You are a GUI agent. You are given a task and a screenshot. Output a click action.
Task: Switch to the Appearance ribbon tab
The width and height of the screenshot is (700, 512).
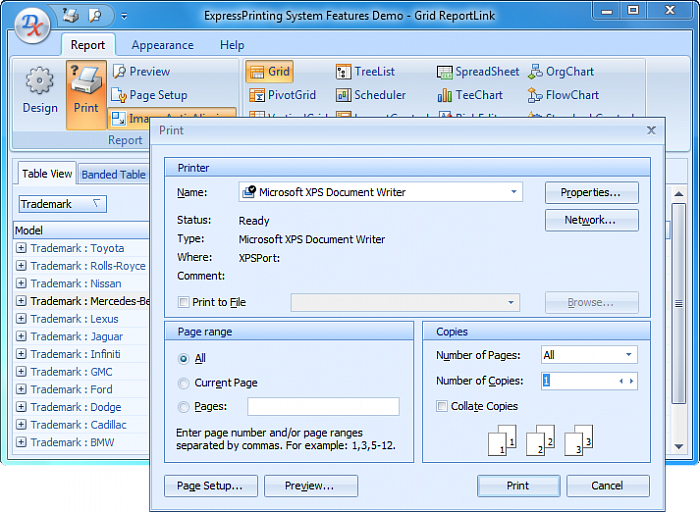pos(162,45)
